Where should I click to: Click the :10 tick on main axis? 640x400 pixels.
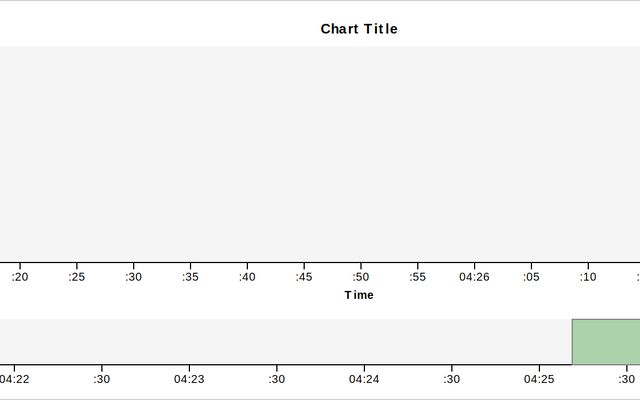[x=588, y=277]
